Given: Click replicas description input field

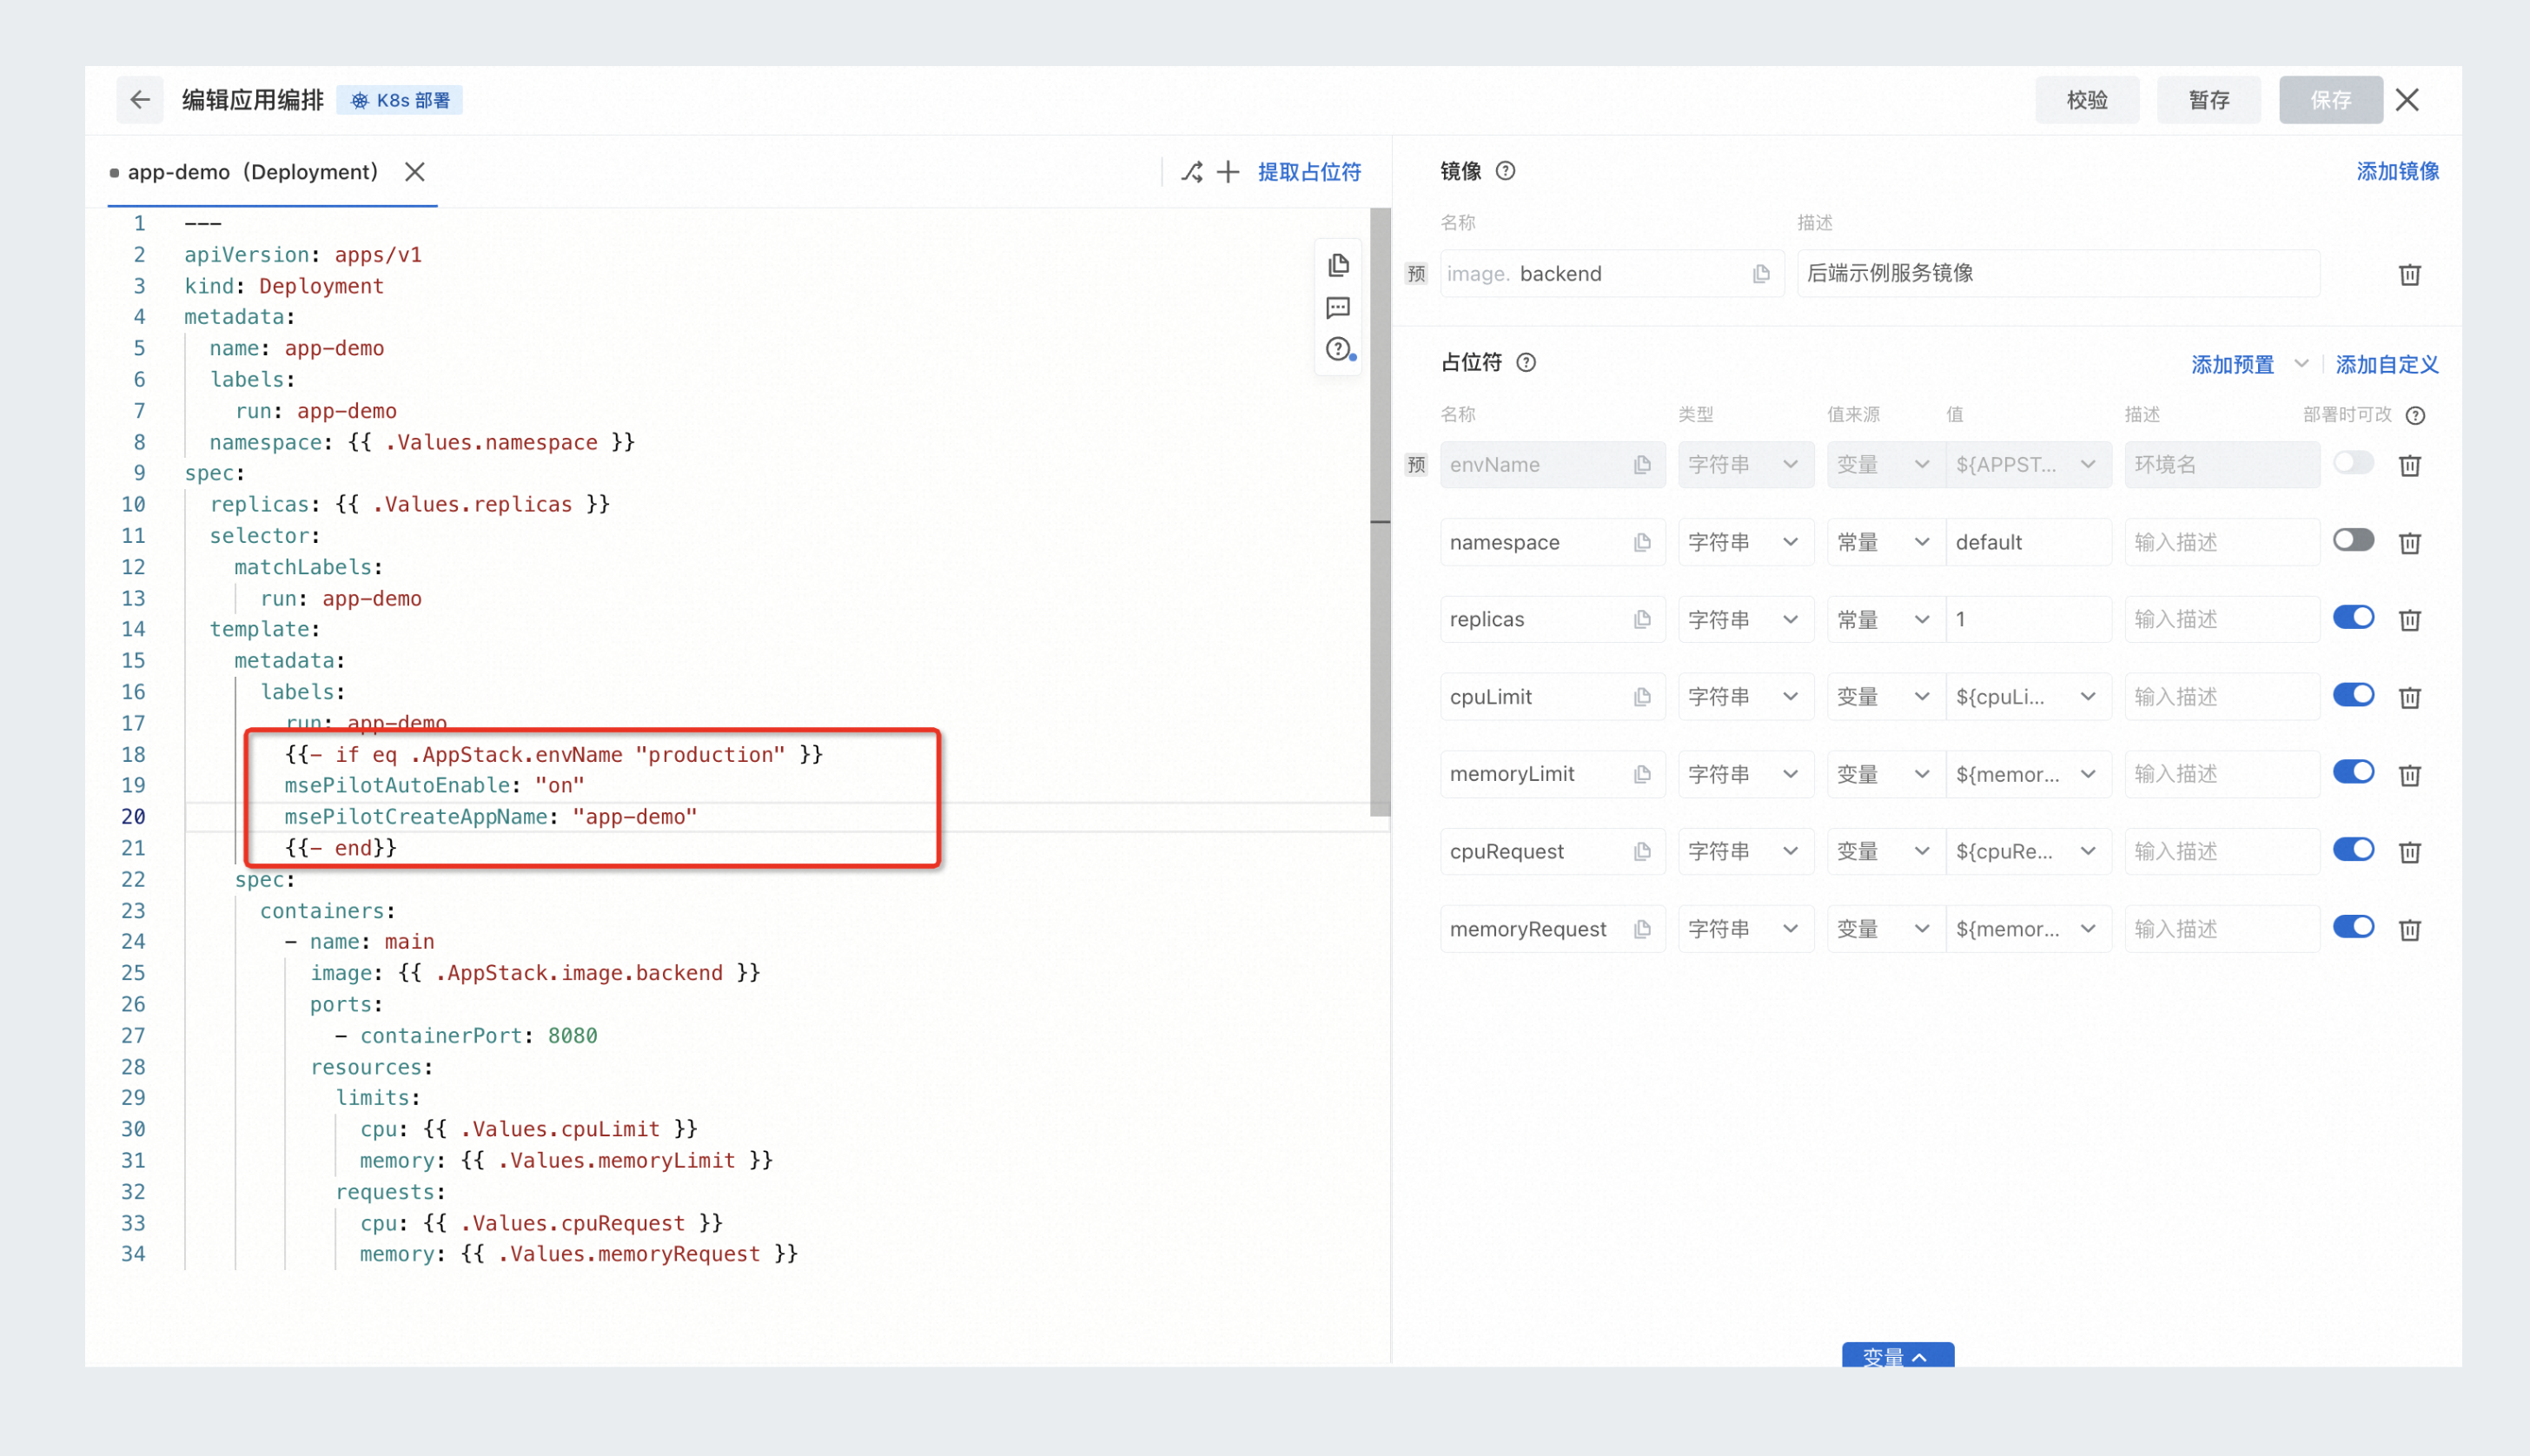Looking at the screenshot, I should 2221,620.
